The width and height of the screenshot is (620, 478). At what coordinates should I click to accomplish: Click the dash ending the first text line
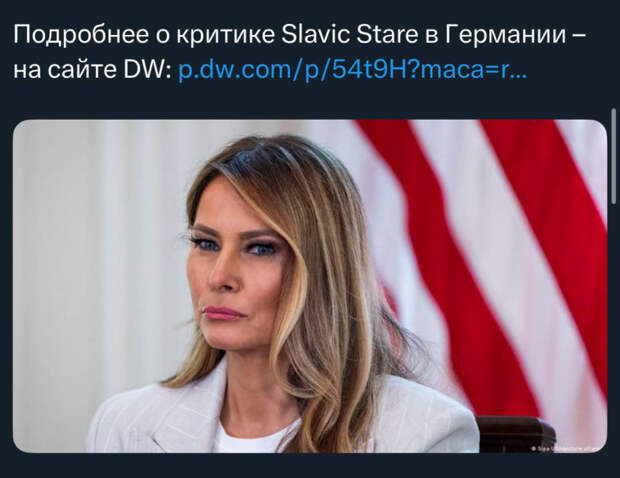pos(578,36)
